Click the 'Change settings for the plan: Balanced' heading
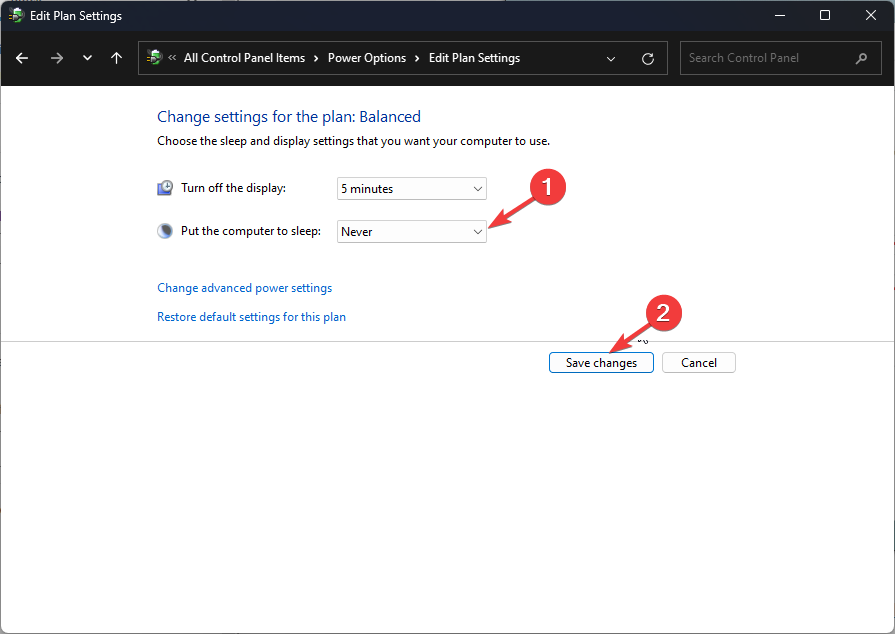The image size is (895, 634). [x=289, y=117]
